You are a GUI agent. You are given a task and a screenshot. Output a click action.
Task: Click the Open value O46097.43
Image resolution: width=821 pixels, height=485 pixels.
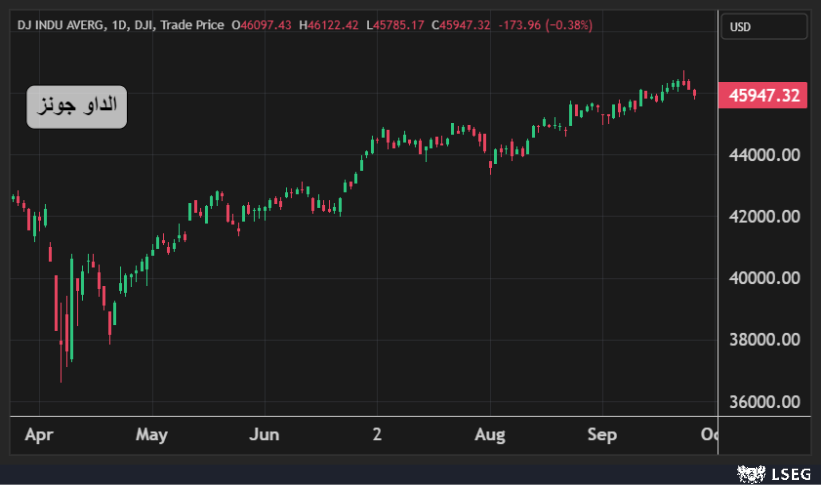262,24
